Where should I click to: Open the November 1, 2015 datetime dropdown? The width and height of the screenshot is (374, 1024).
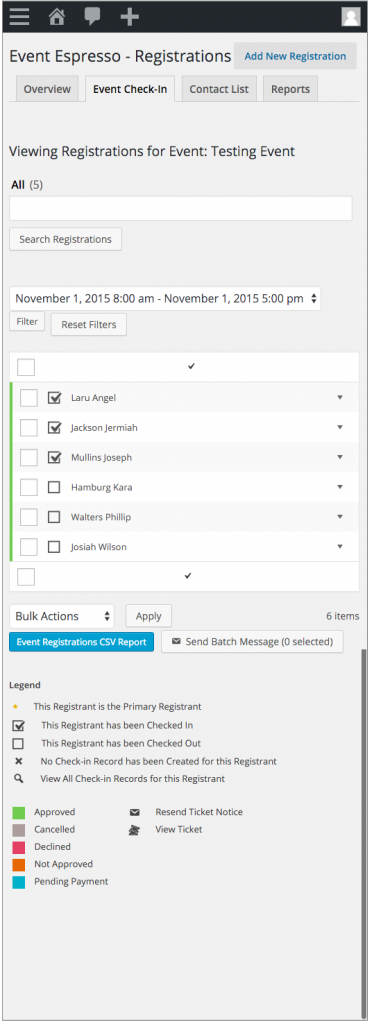pos(165,298)
